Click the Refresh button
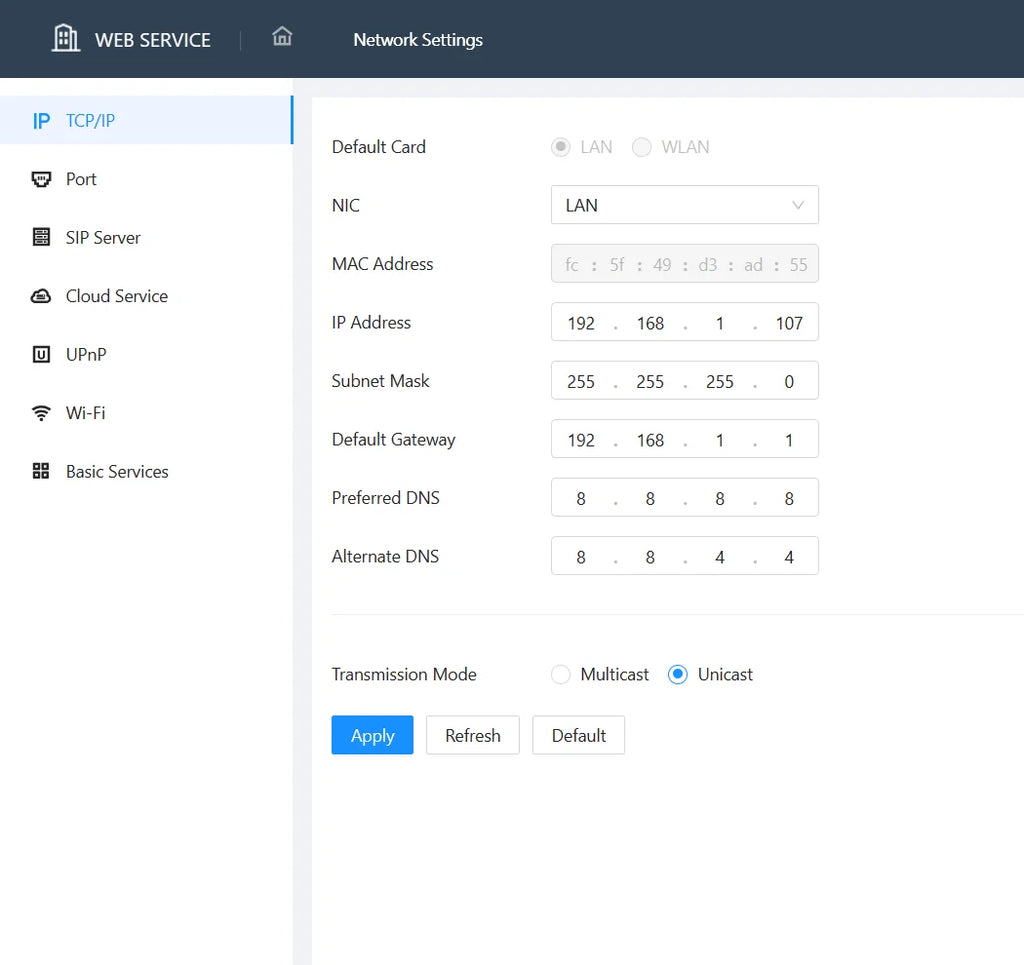 (x=473, y=735)
